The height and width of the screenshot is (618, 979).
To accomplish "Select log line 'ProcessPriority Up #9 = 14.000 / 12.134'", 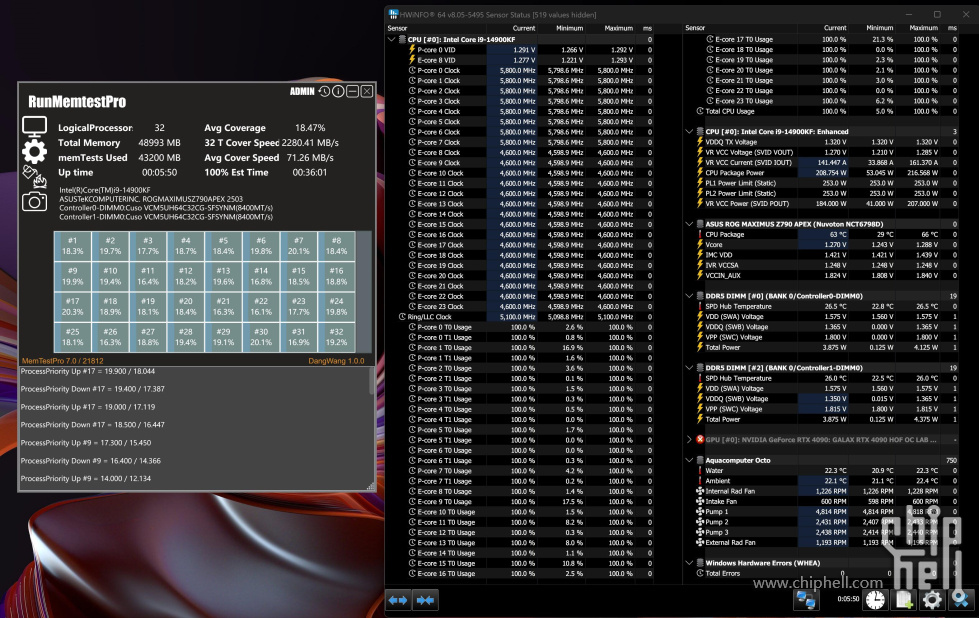I will [86, 479].
